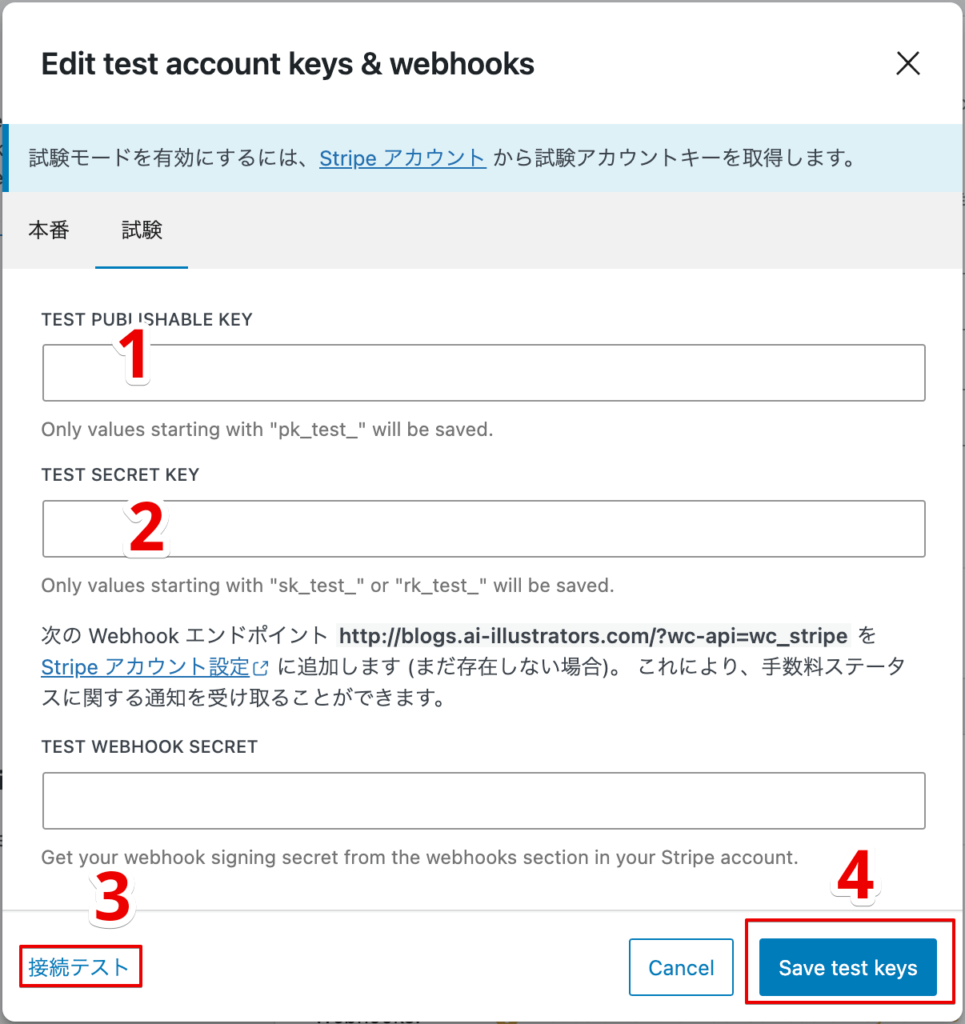Open the Stripe アカウント link in the banner
The width and height of the screenshot is (965, 1024).
pyautogui.click(x=402, y=157)
